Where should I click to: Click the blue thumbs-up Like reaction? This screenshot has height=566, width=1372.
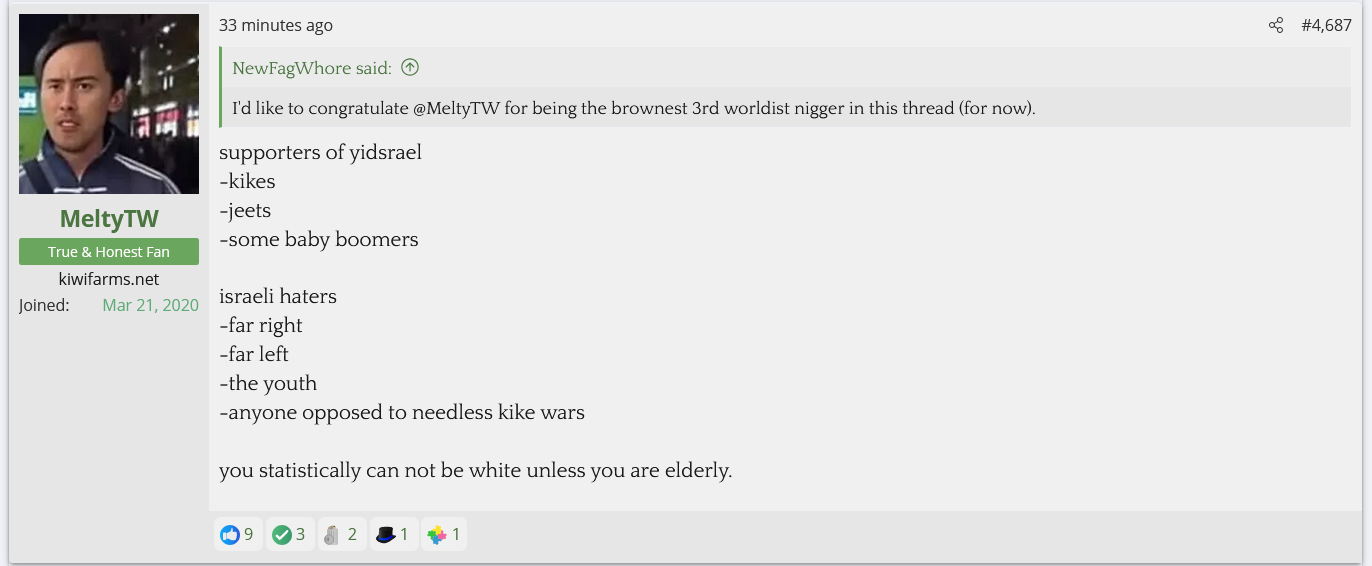tap(230, 535)
